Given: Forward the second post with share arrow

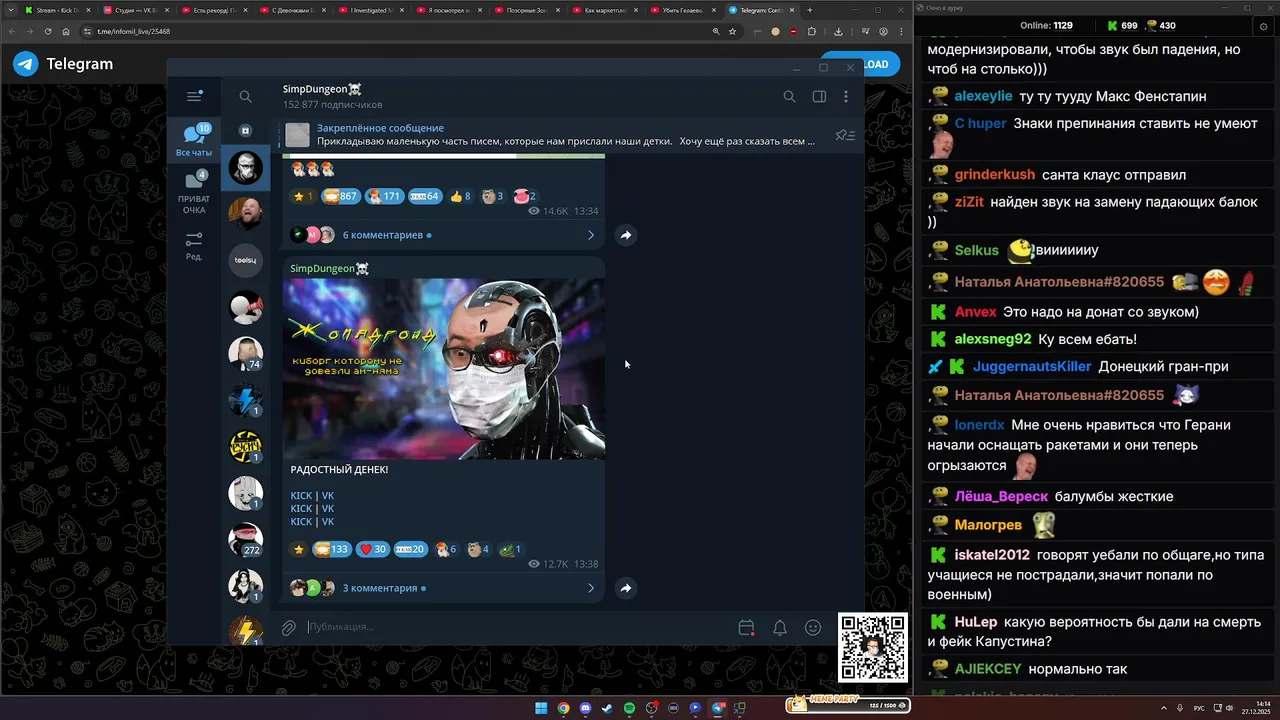Looking at the screenshot, I should [626, 588].
